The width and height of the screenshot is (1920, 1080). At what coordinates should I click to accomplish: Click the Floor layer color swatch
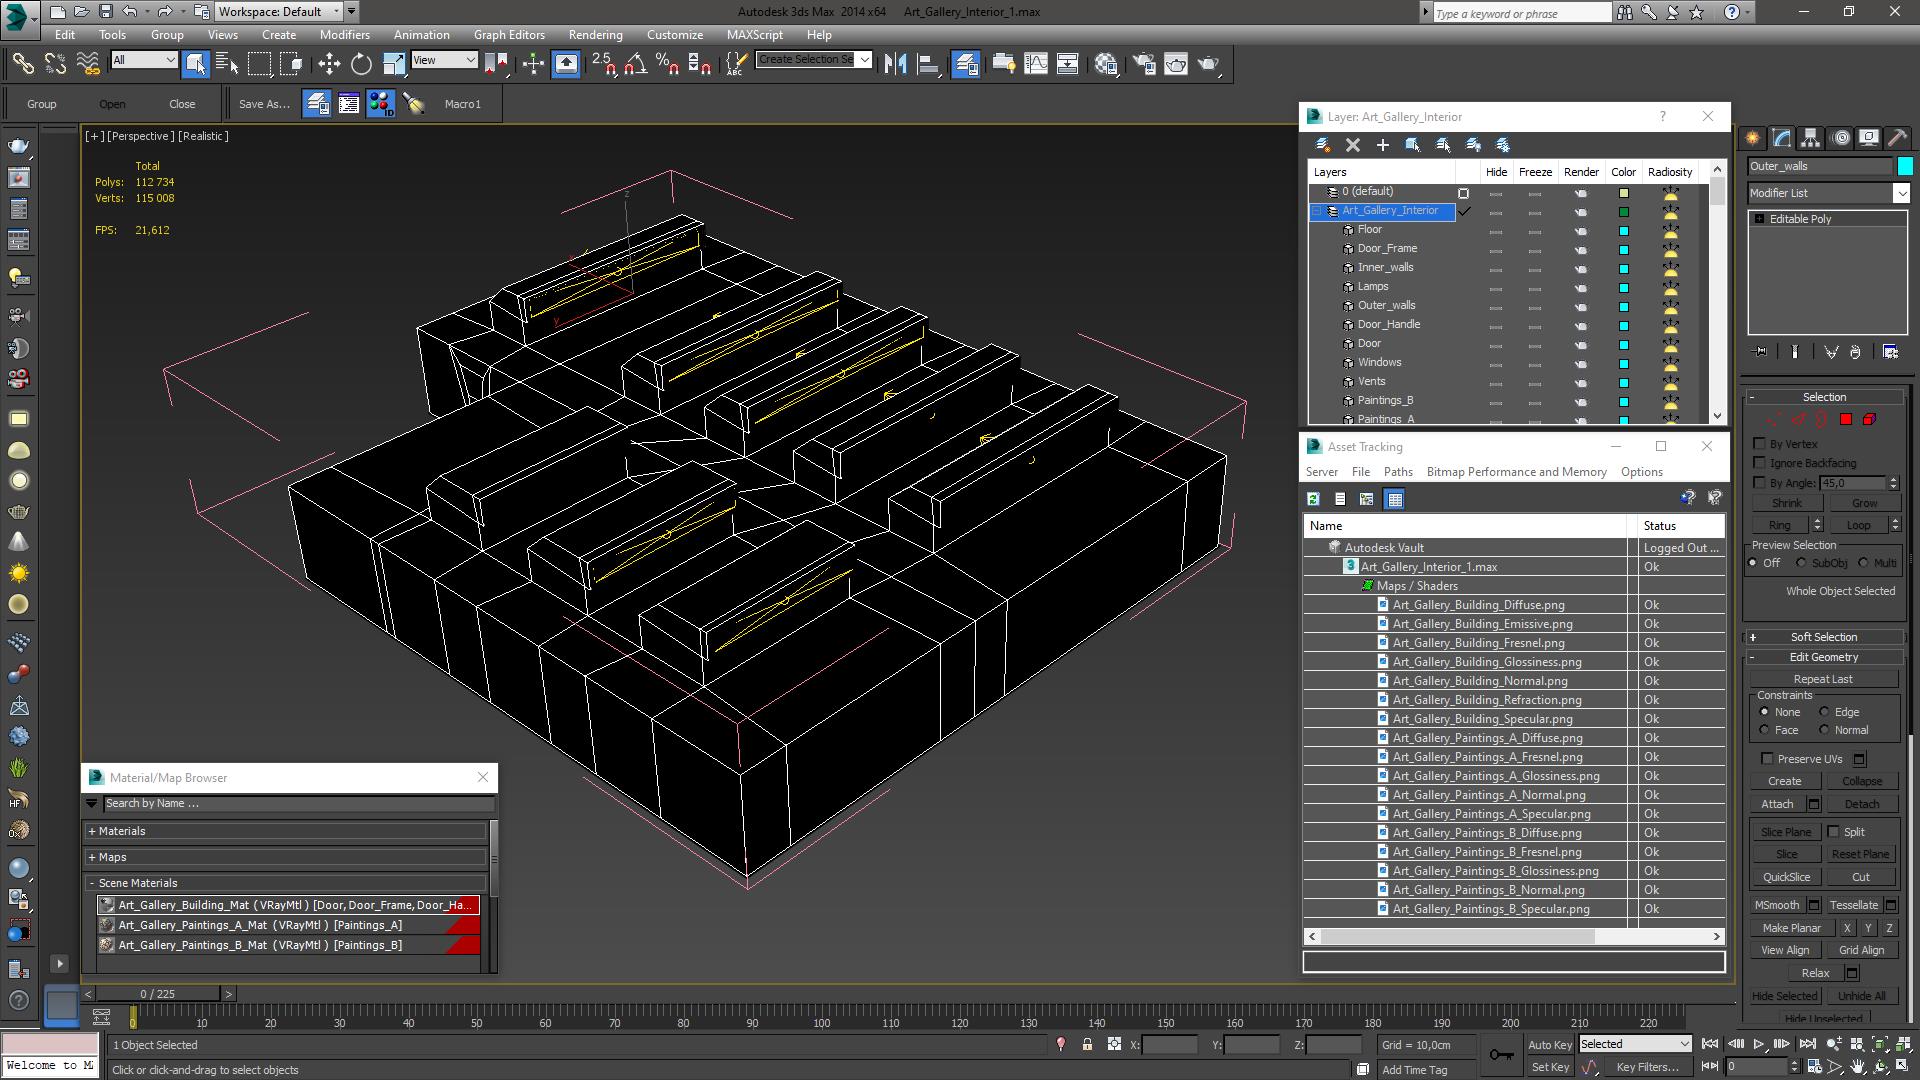pos(1623,230)
